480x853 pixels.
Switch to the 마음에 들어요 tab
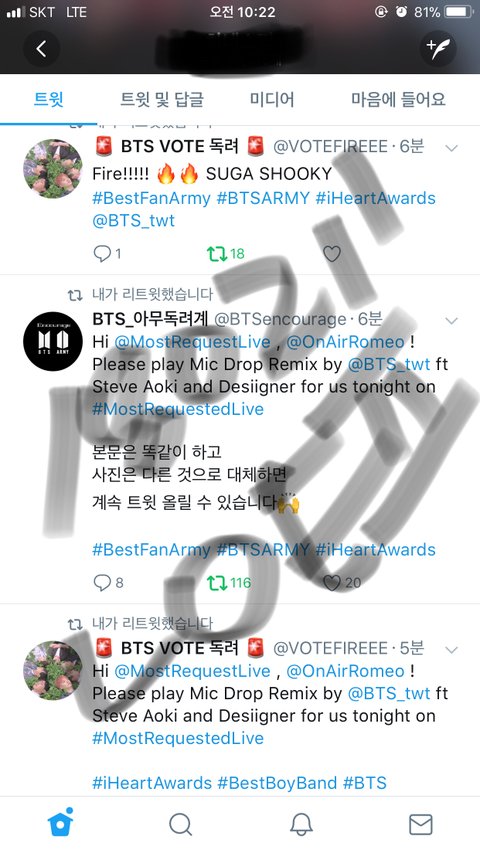398,100
